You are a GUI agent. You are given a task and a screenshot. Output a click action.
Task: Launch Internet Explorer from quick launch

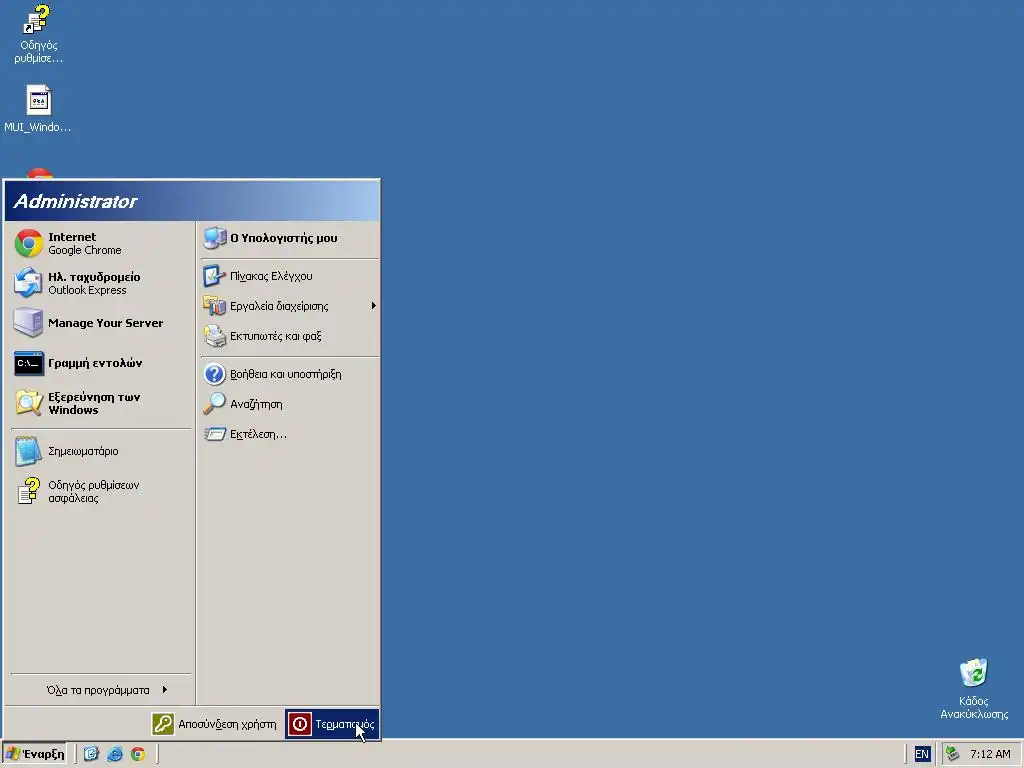click(x=114, y=754)
